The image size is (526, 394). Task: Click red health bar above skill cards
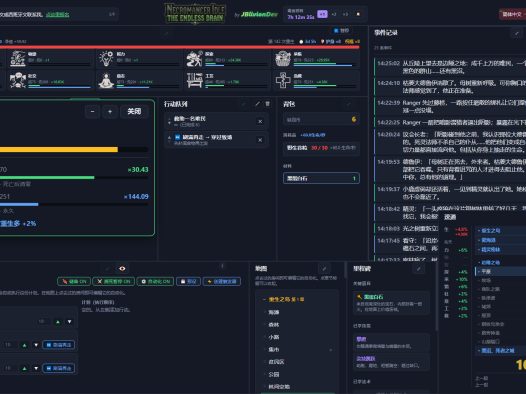click(x=179, y=47)
